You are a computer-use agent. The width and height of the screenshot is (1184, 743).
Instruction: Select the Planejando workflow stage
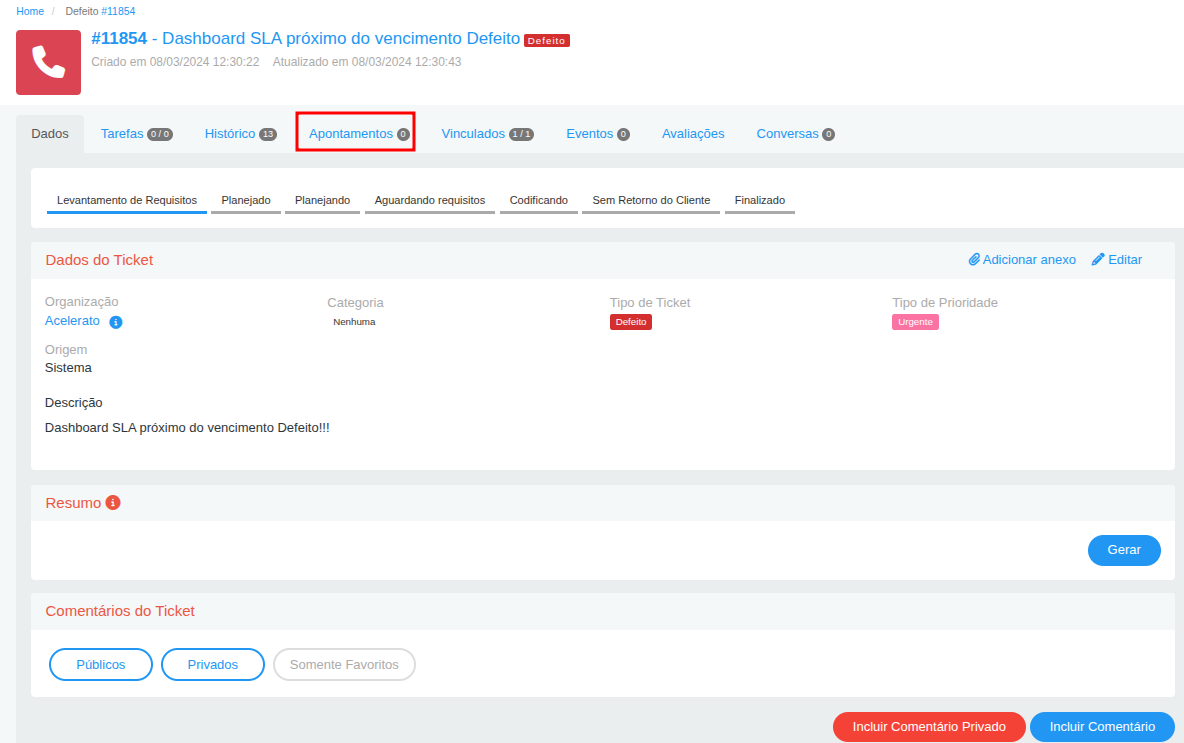[x=322, y=201]
